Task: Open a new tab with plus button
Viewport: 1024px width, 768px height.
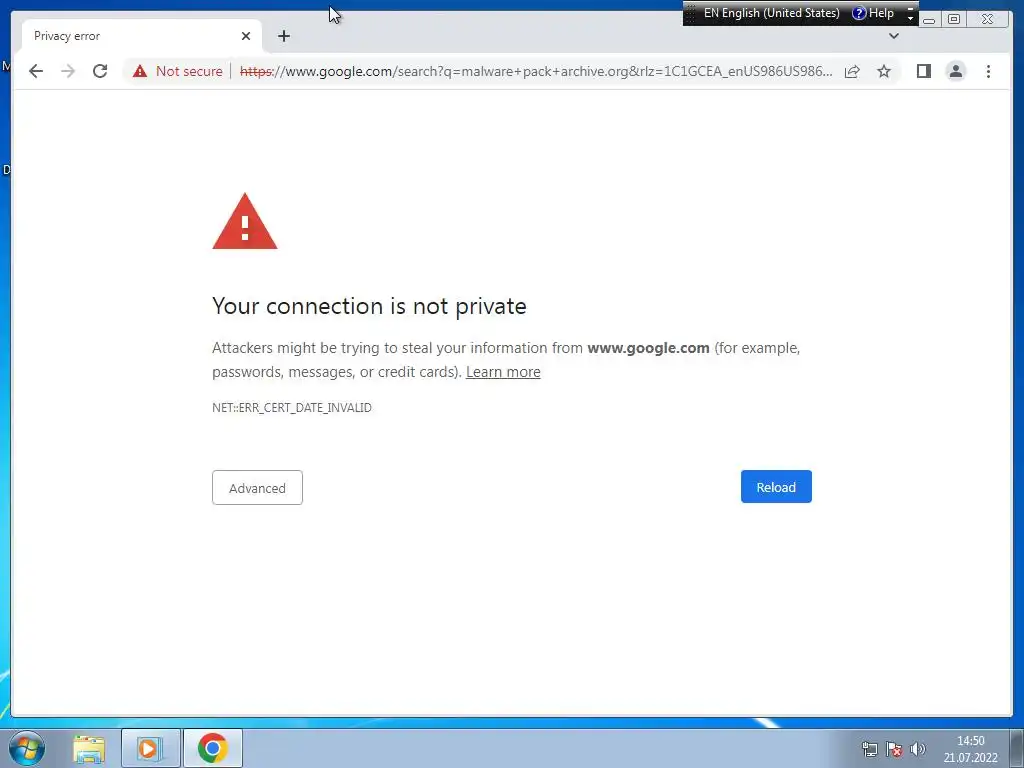Action: tap(283, 36)
